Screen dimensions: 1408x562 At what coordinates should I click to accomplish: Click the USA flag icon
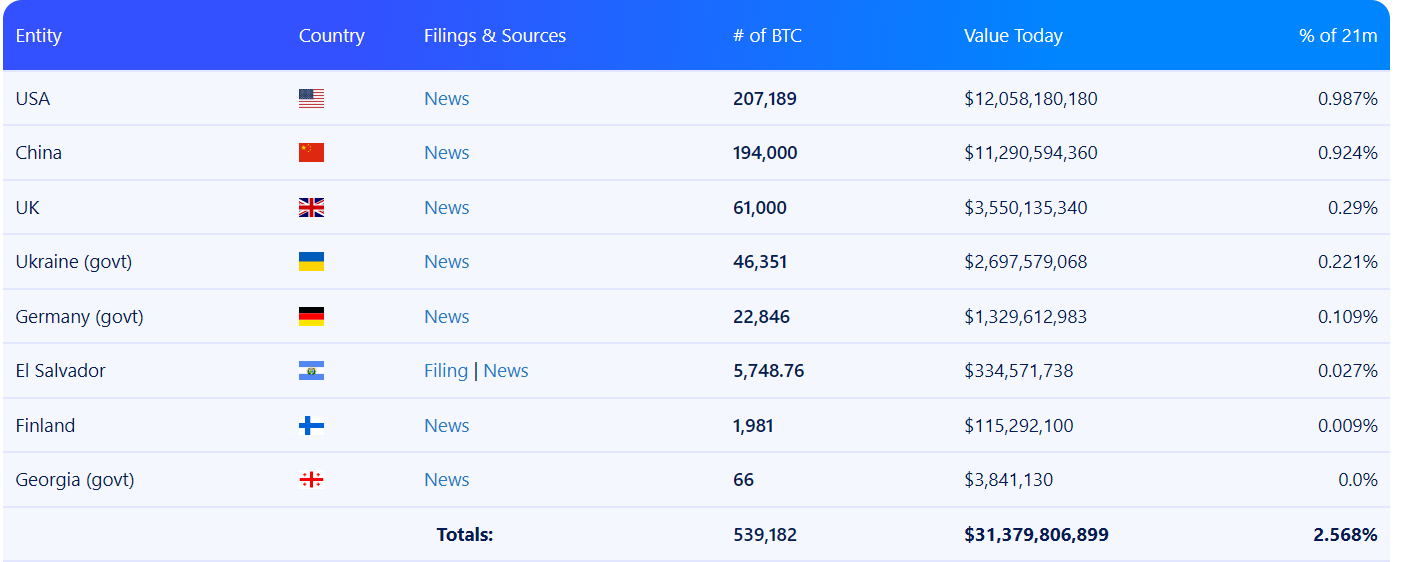[x=311, y=99]
